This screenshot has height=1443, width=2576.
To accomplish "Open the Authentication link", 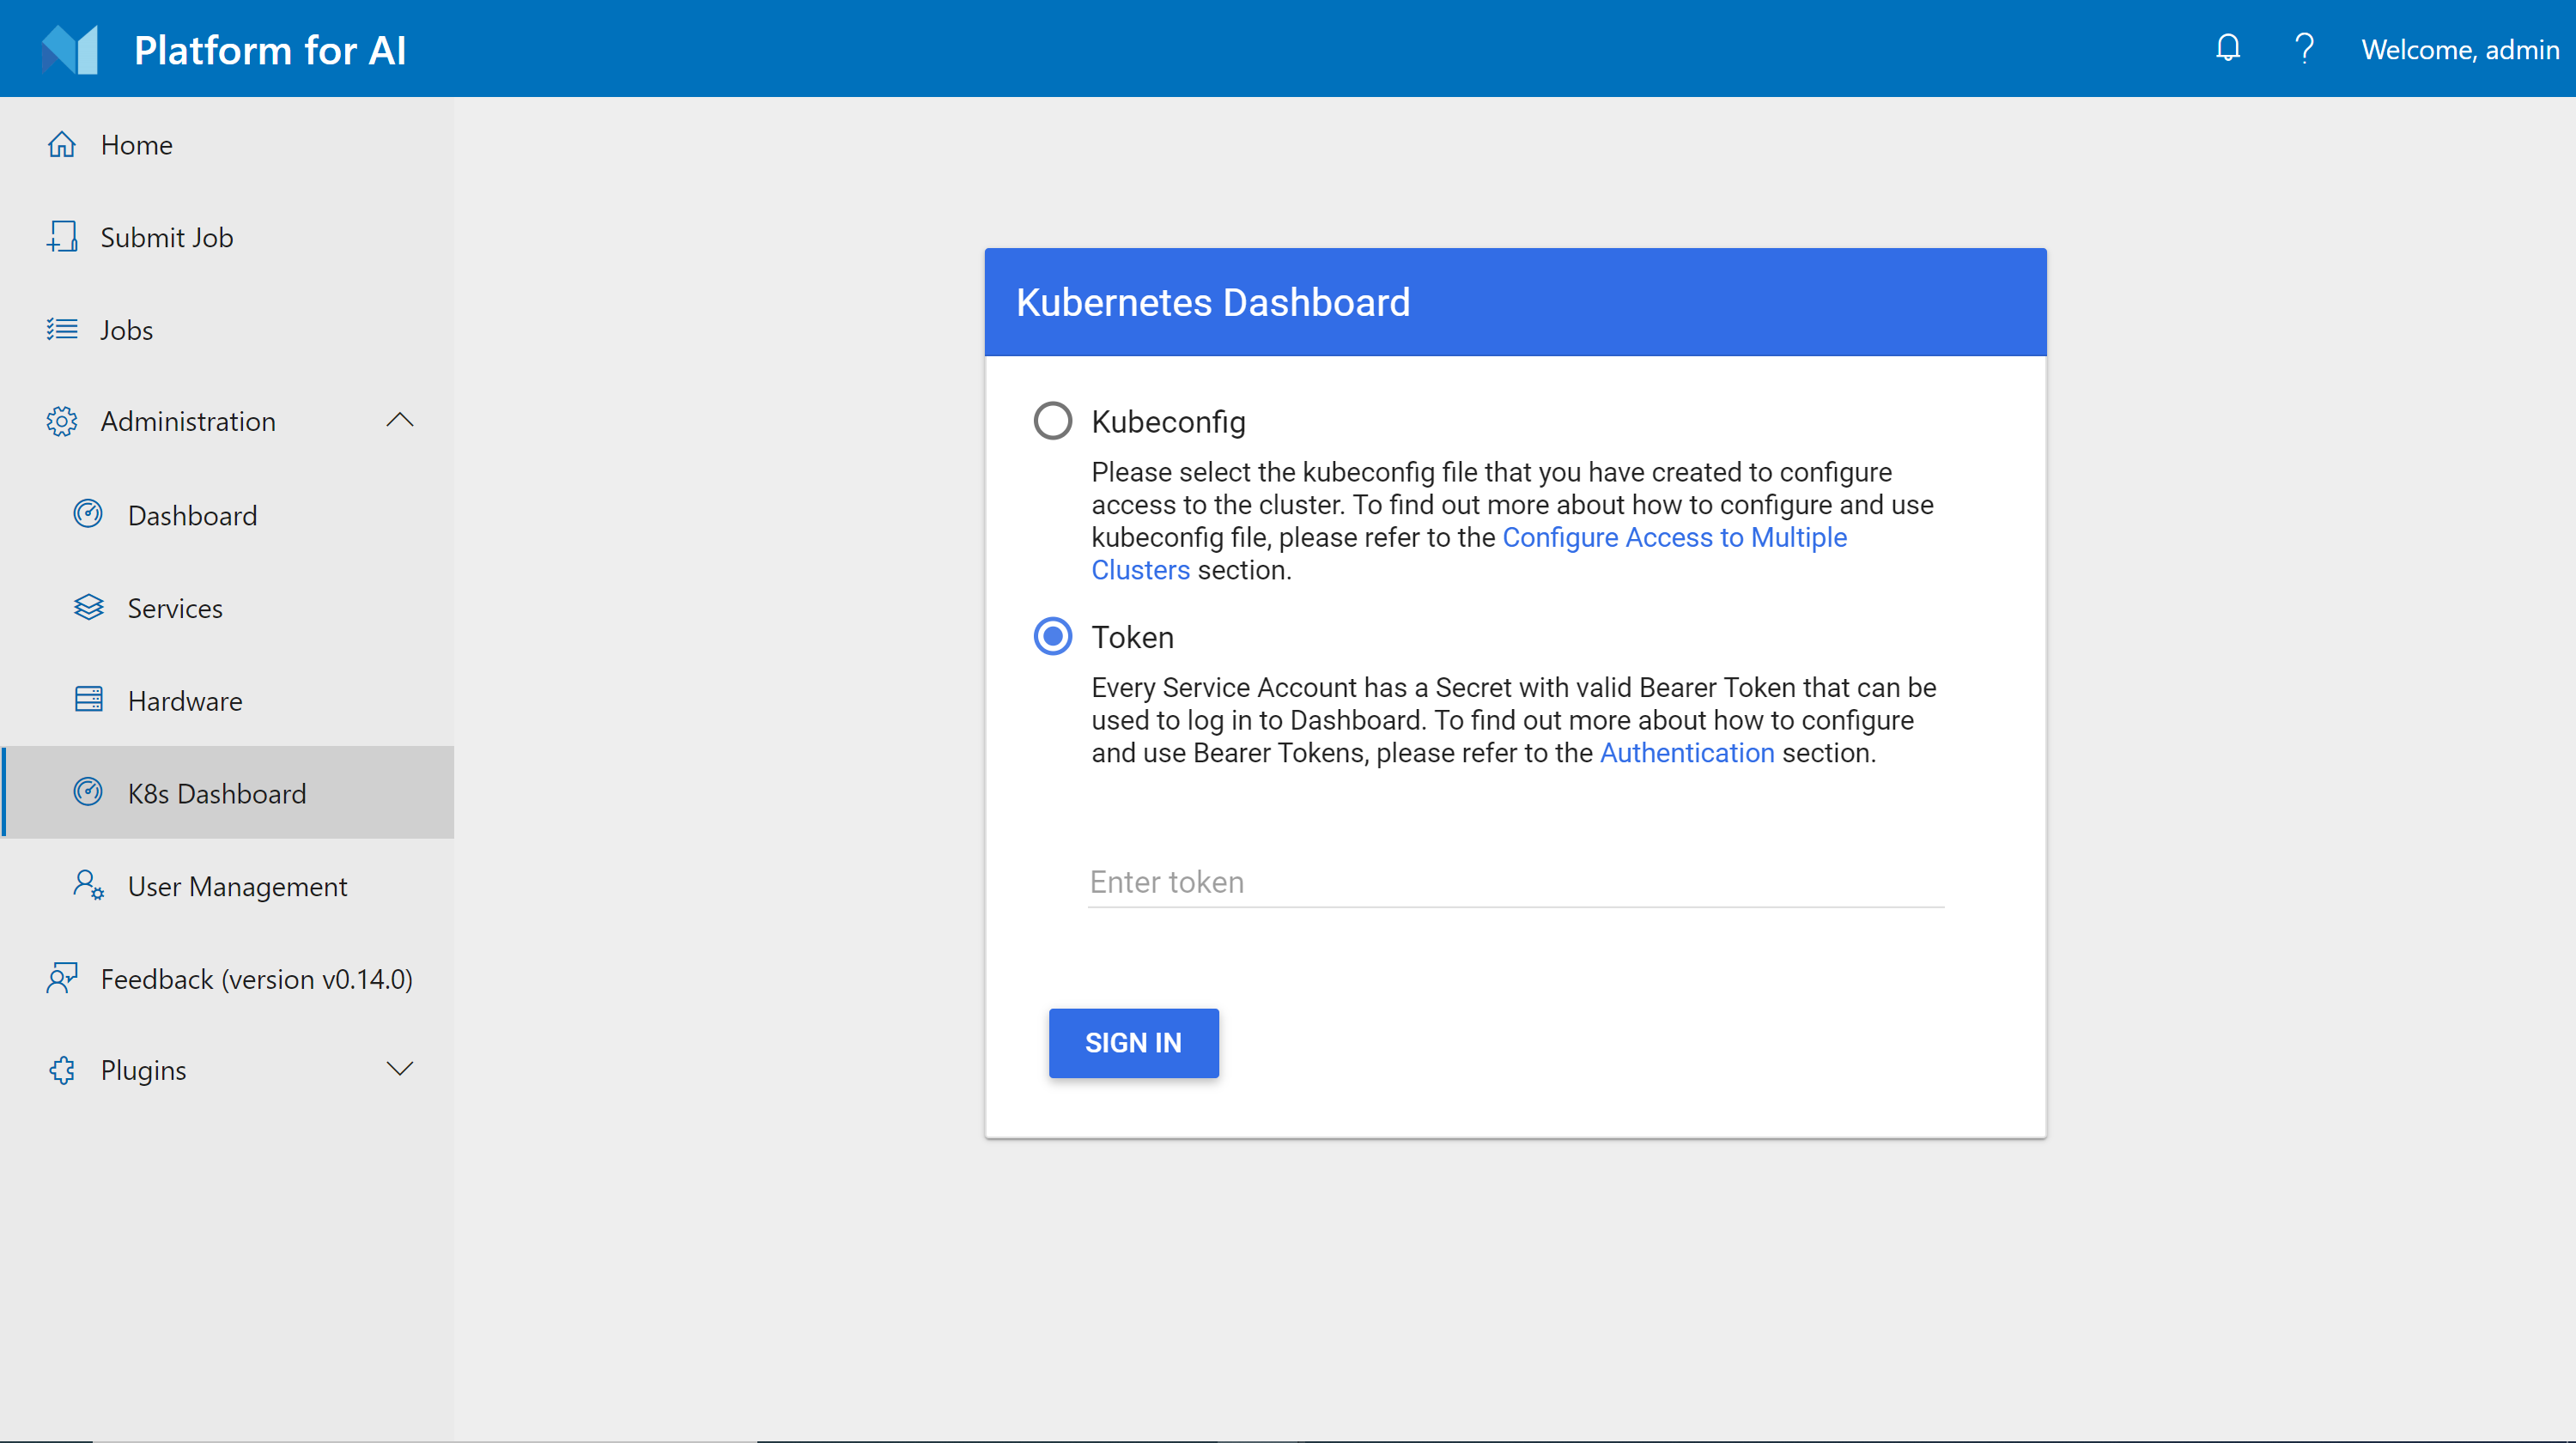I will tap(1686, 753).
